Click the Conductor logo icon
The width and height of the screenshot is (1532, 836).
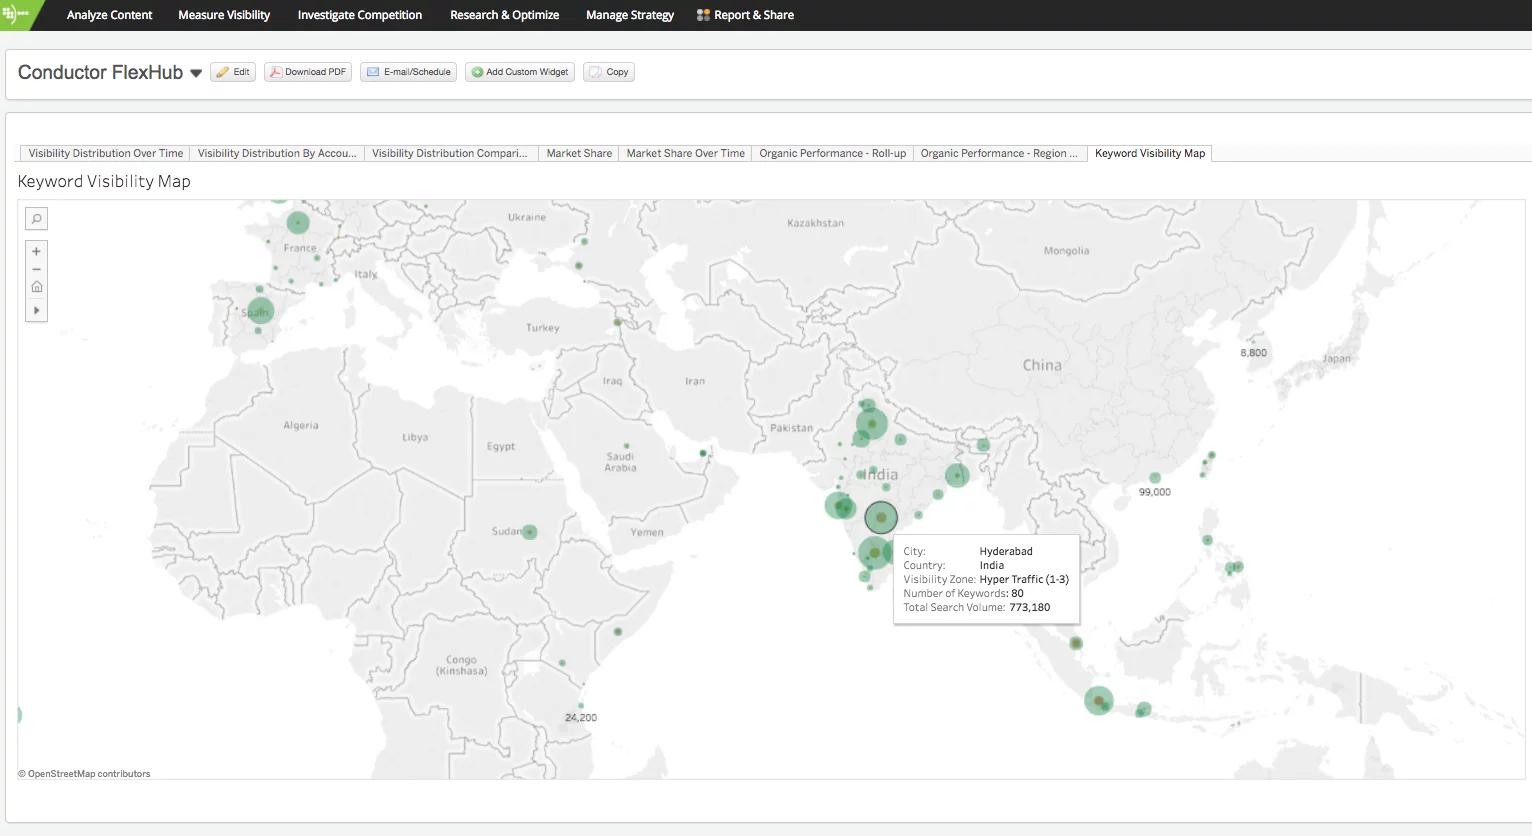click(x=16, y=14)
